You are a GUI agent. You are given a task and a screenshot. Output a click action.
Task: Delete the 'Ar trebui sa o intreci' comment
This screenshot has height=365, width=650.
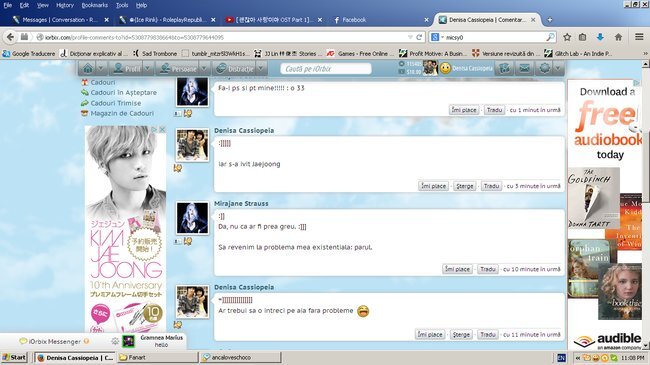click(461, 334)
